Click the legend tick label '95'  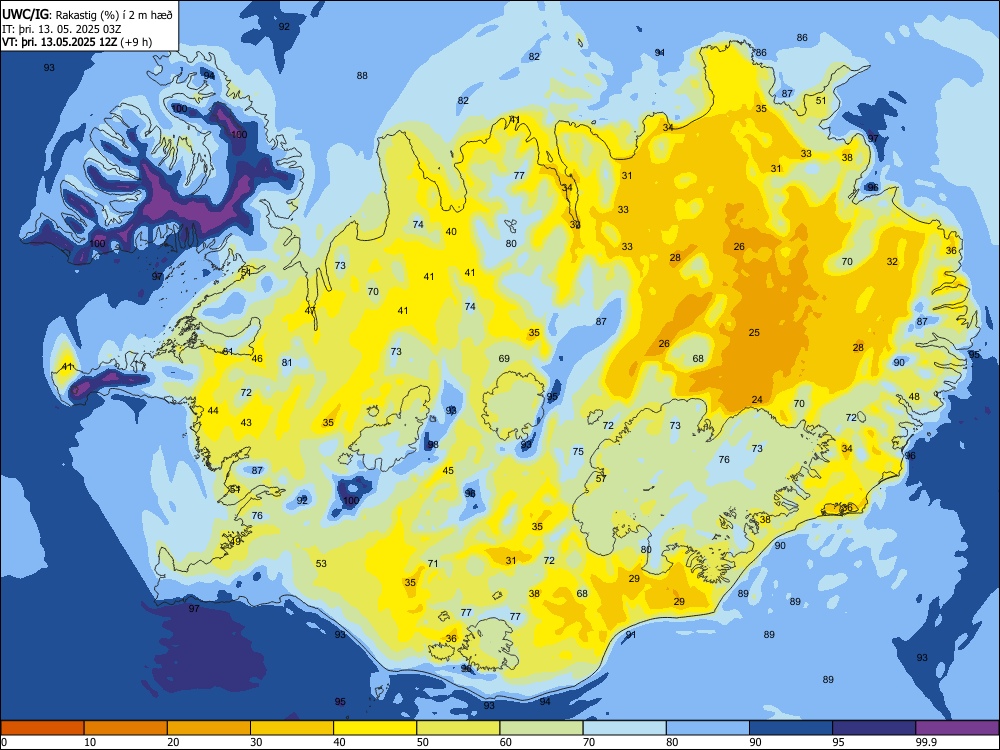[x=839, y=742]
